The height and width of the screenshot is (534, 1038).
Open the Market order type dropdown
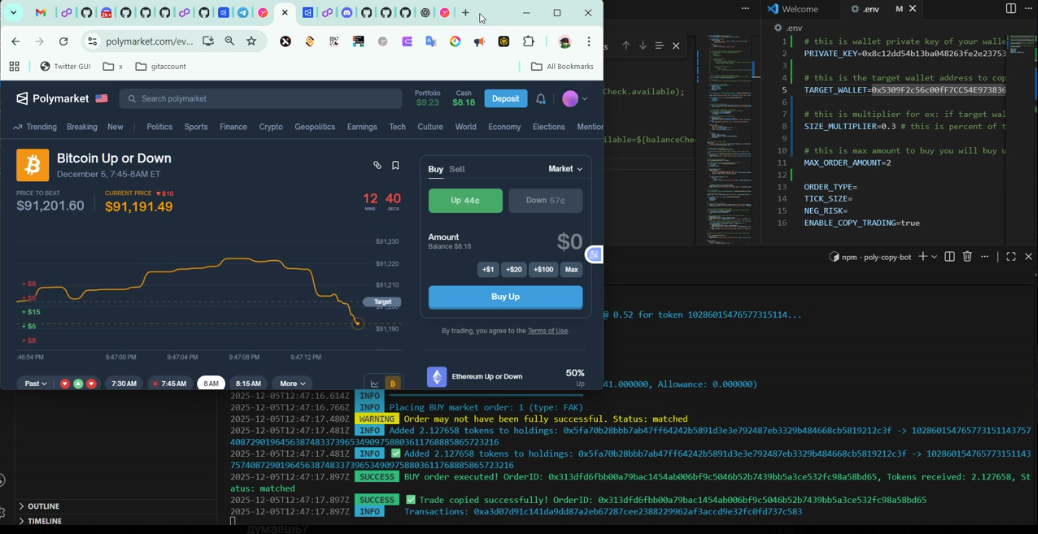(x=565, y=169)
